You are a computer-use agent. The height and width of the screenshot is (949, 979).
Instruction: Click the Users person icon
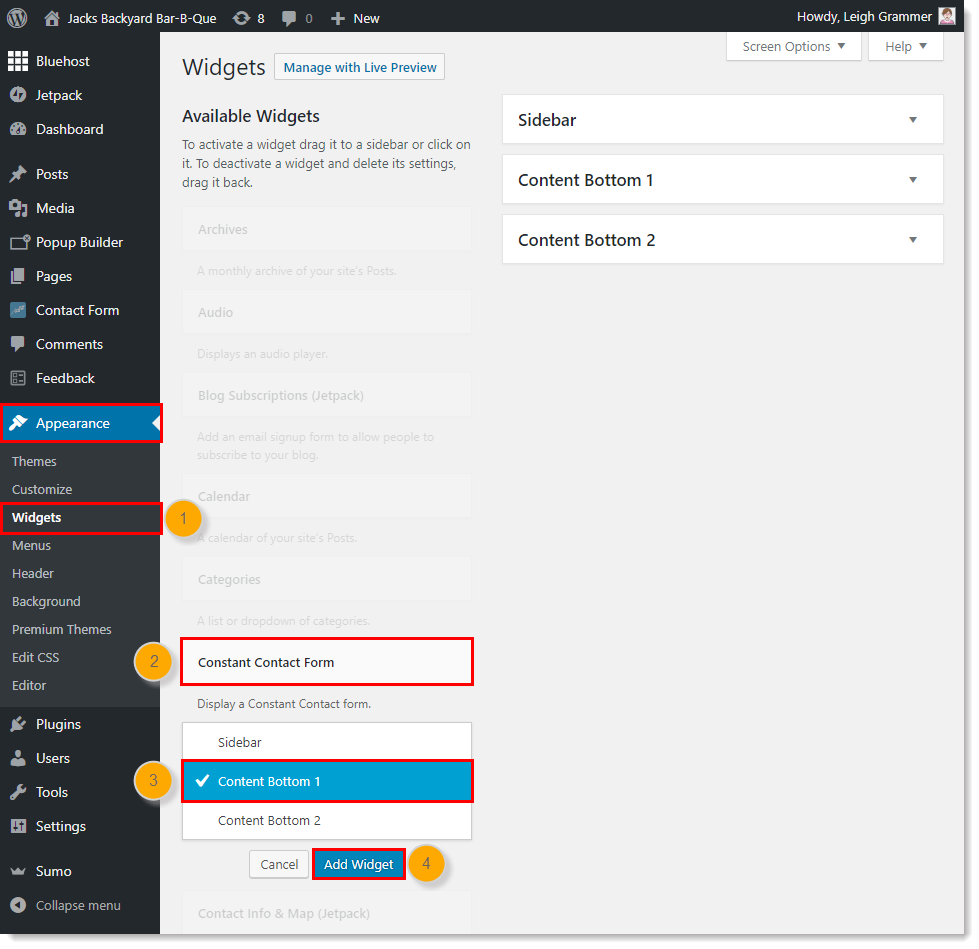click(x=18, y=758)
